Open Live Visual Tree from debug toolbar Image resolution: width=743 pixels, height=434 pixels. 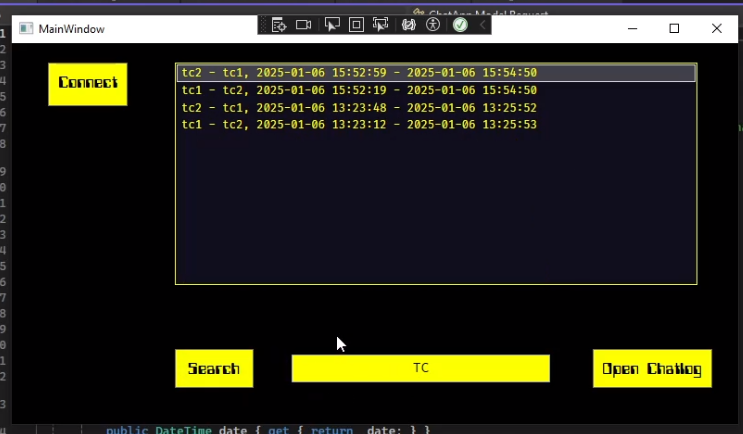click(x=279, y=25)
